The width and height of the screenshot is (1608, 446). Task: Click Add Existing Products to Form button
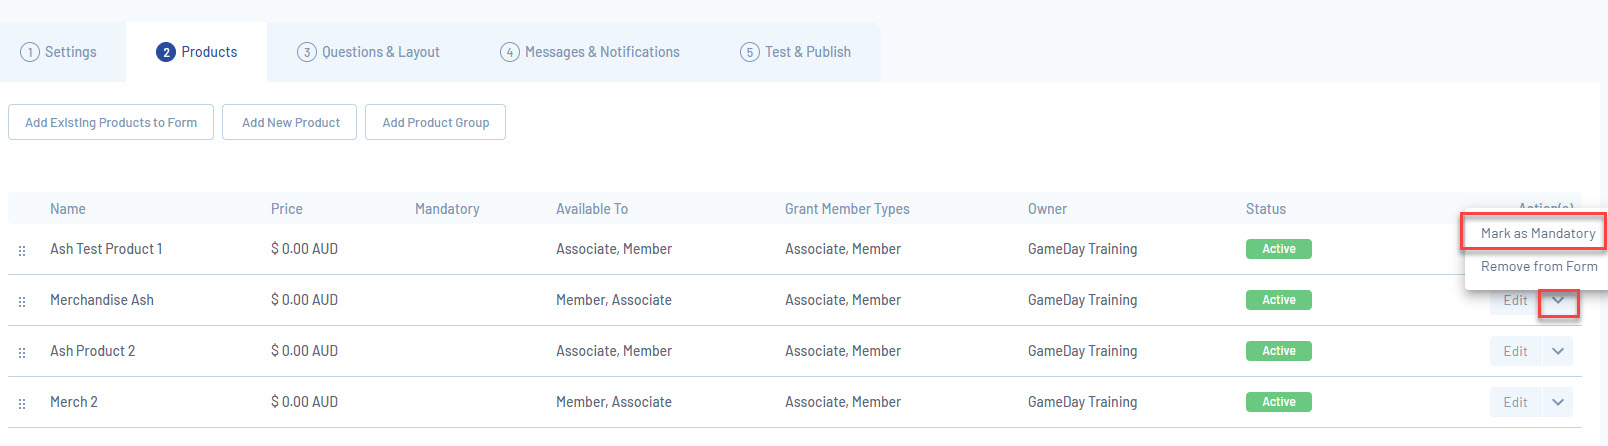point(111,122)
